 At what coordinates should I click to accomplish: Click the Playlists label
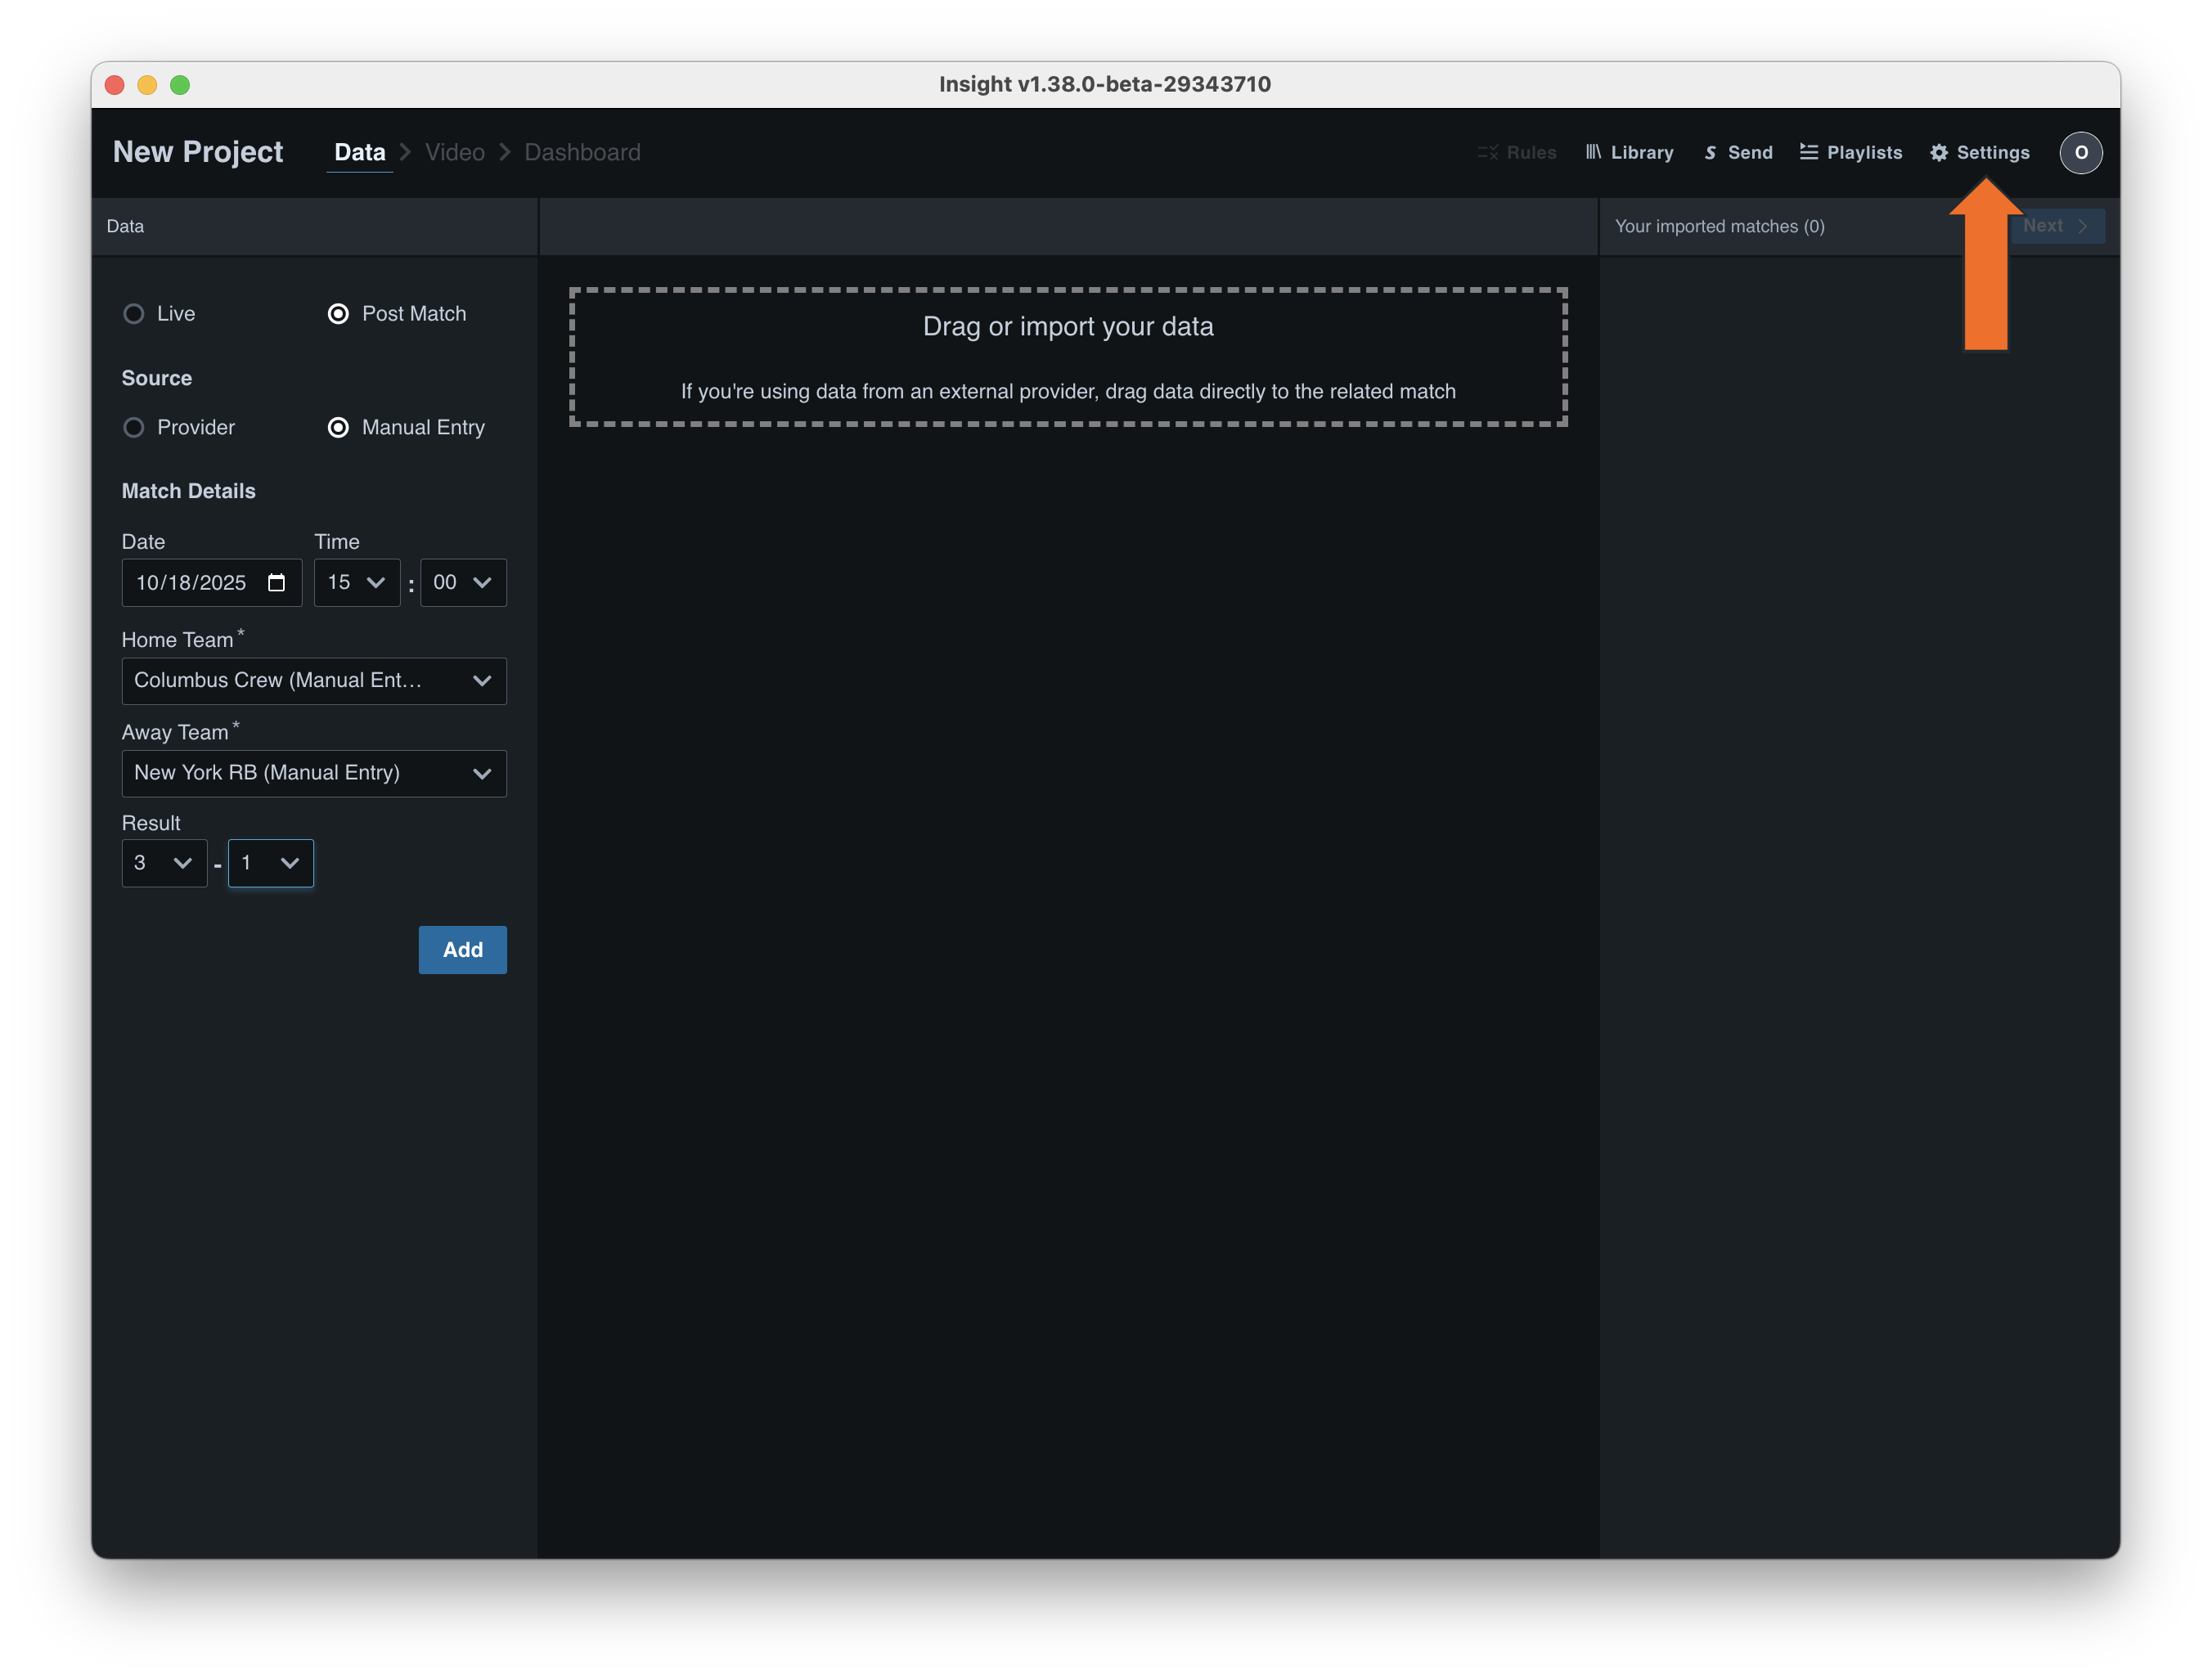tap(1864, 153)
